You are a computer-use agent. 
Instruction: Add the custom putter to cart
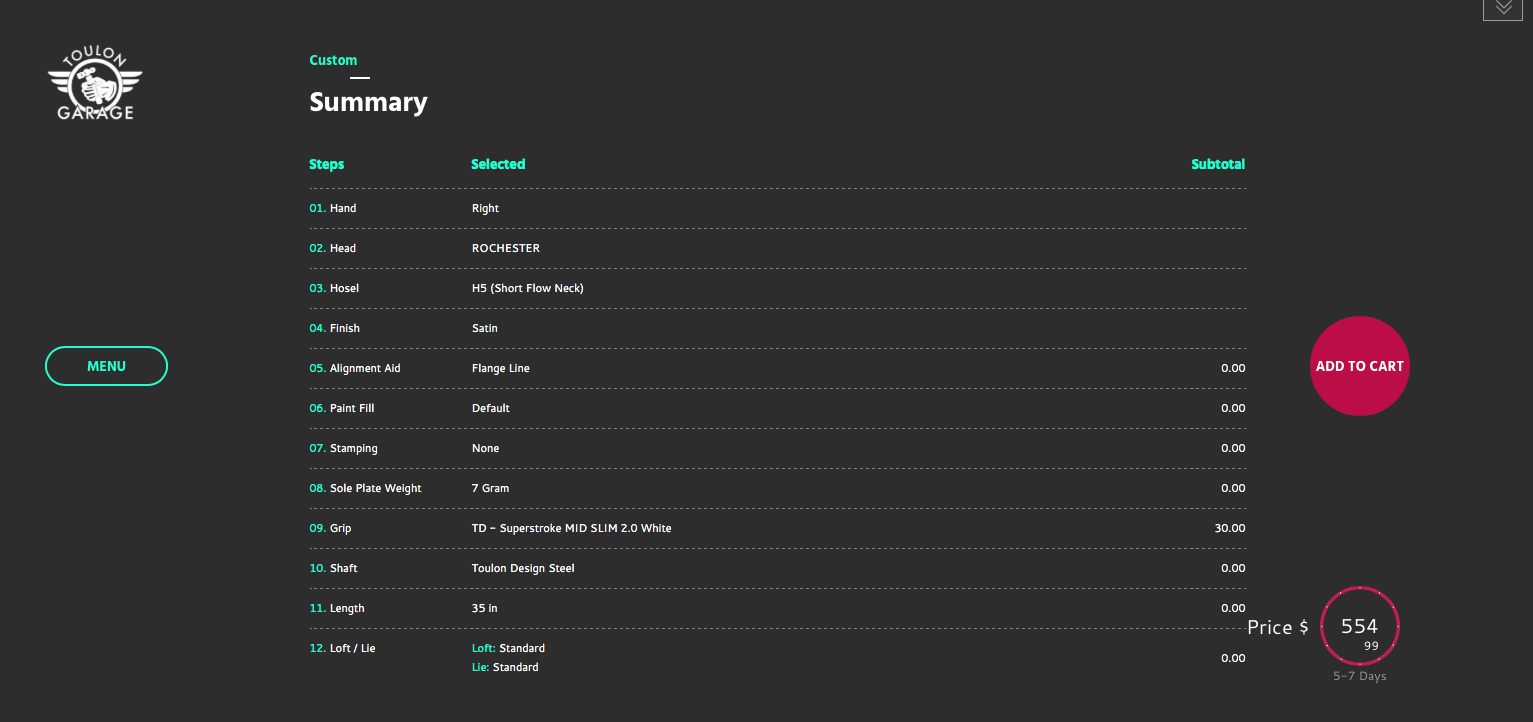point(1359,366)
